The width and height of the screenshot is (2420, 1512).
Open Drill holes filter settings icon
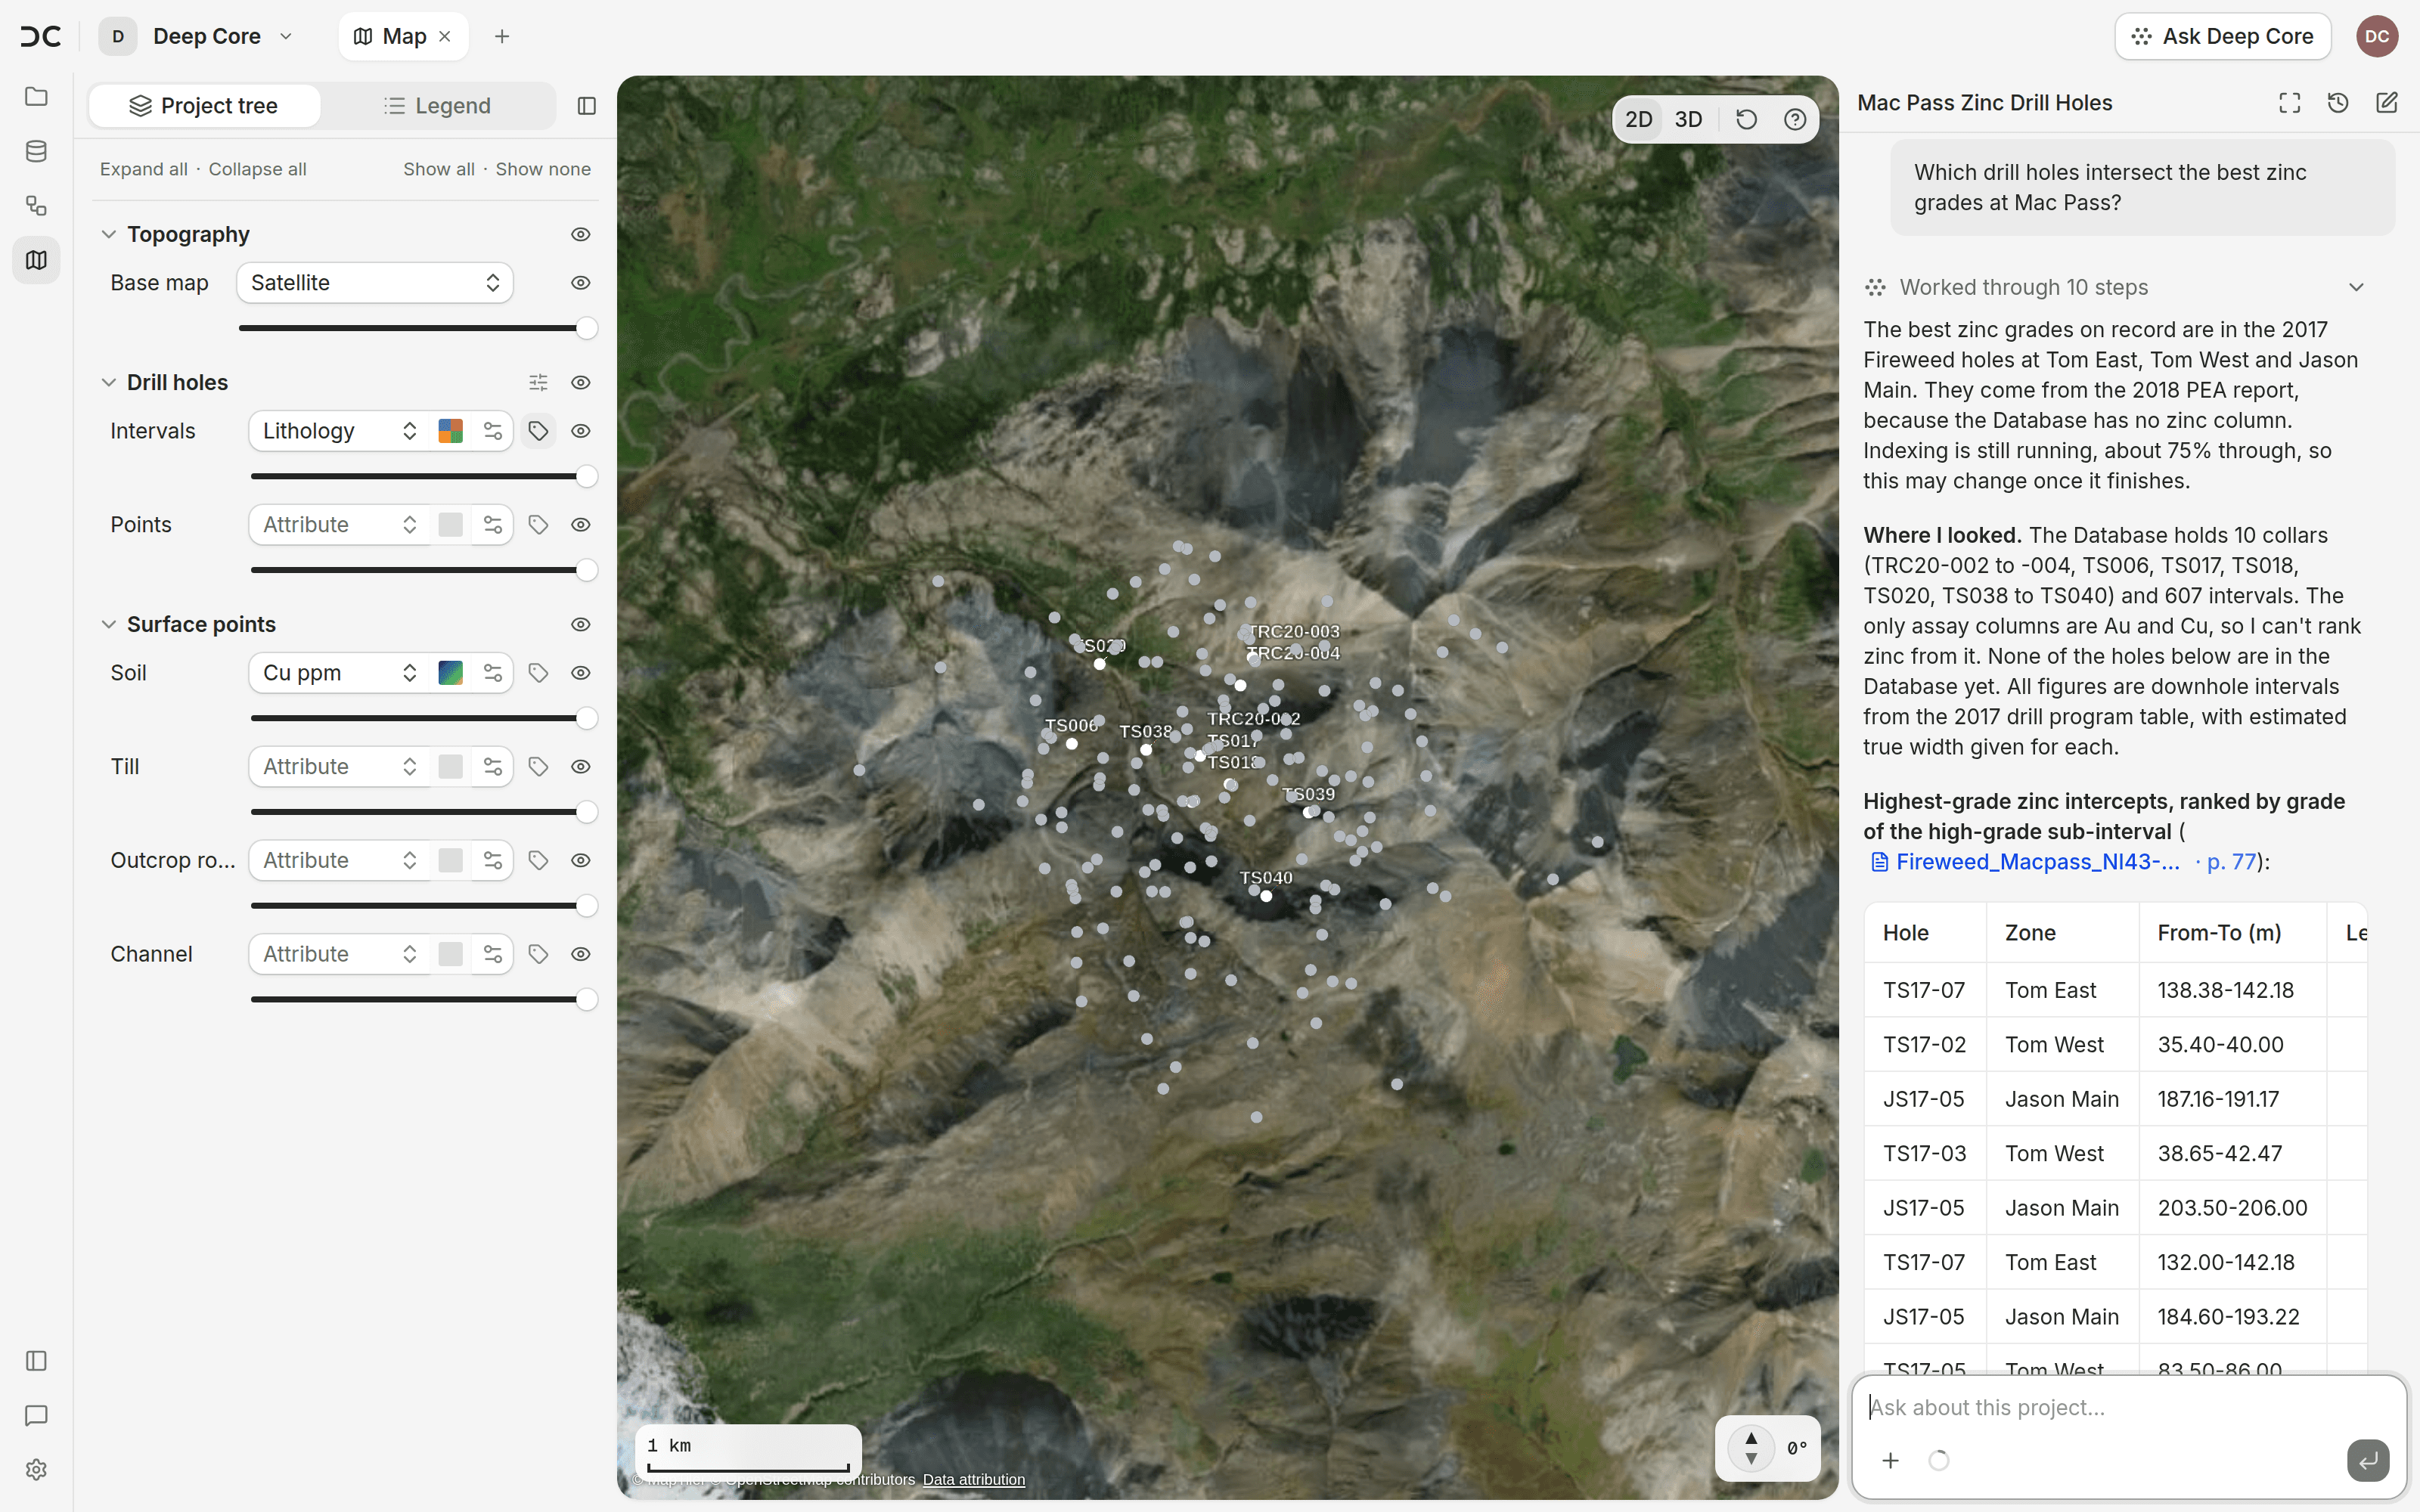coord(538,383)
